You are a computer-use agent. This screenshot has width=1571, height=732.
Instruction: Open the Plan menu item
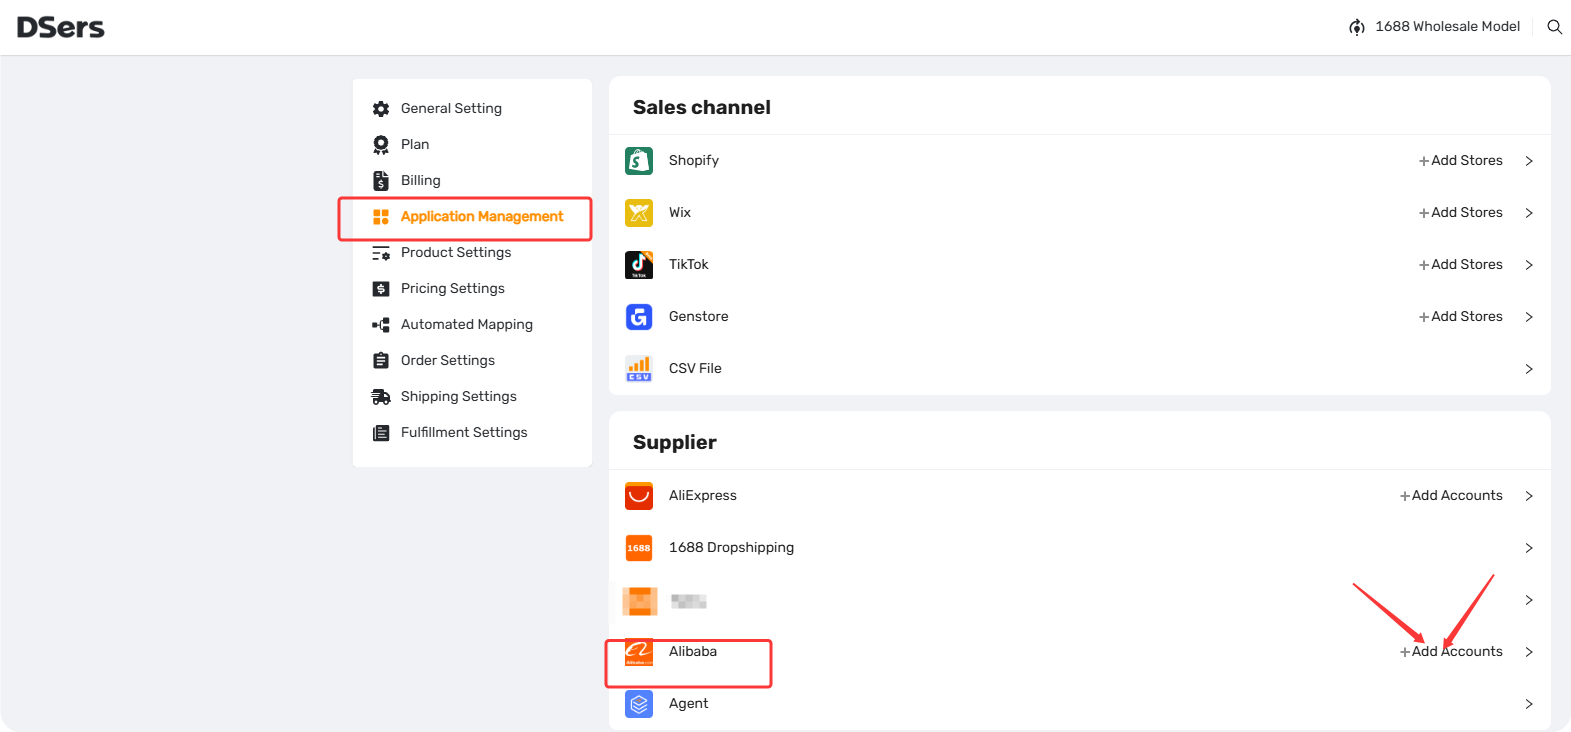pyautogui.click(x=415, y=145)
